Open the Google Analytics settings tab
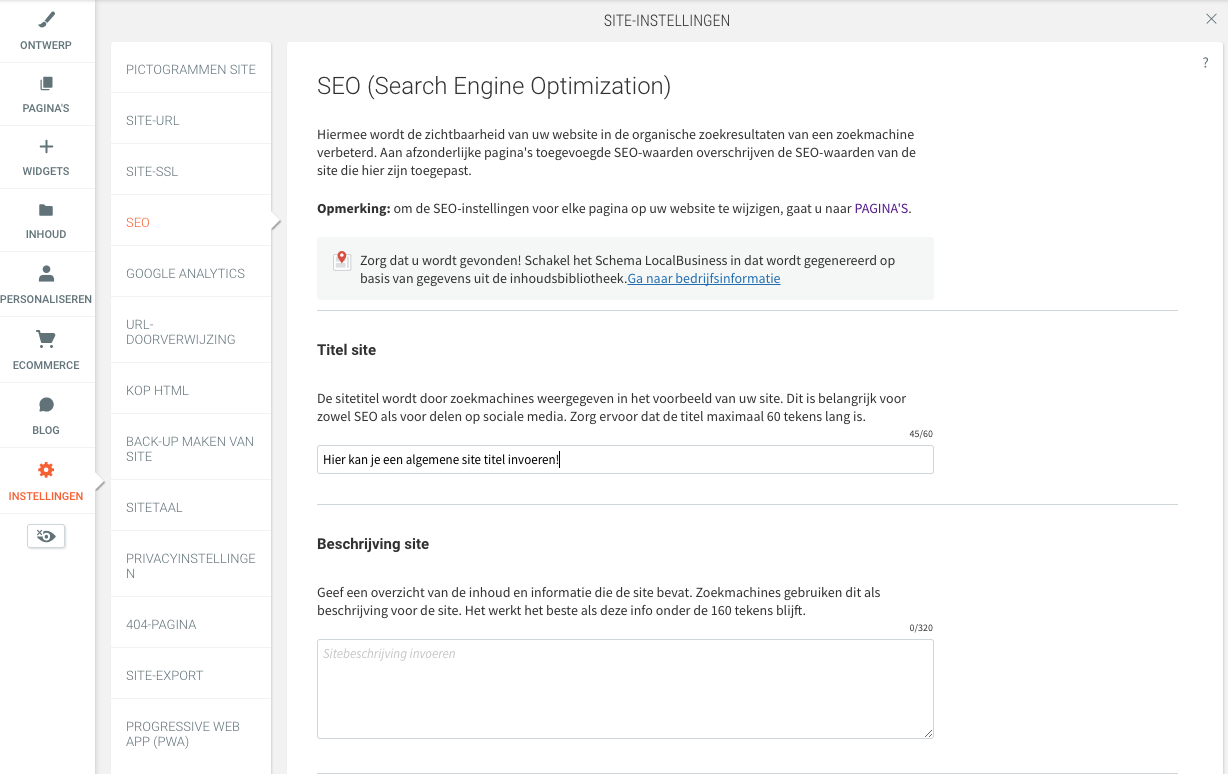 [x=185, y=273]
